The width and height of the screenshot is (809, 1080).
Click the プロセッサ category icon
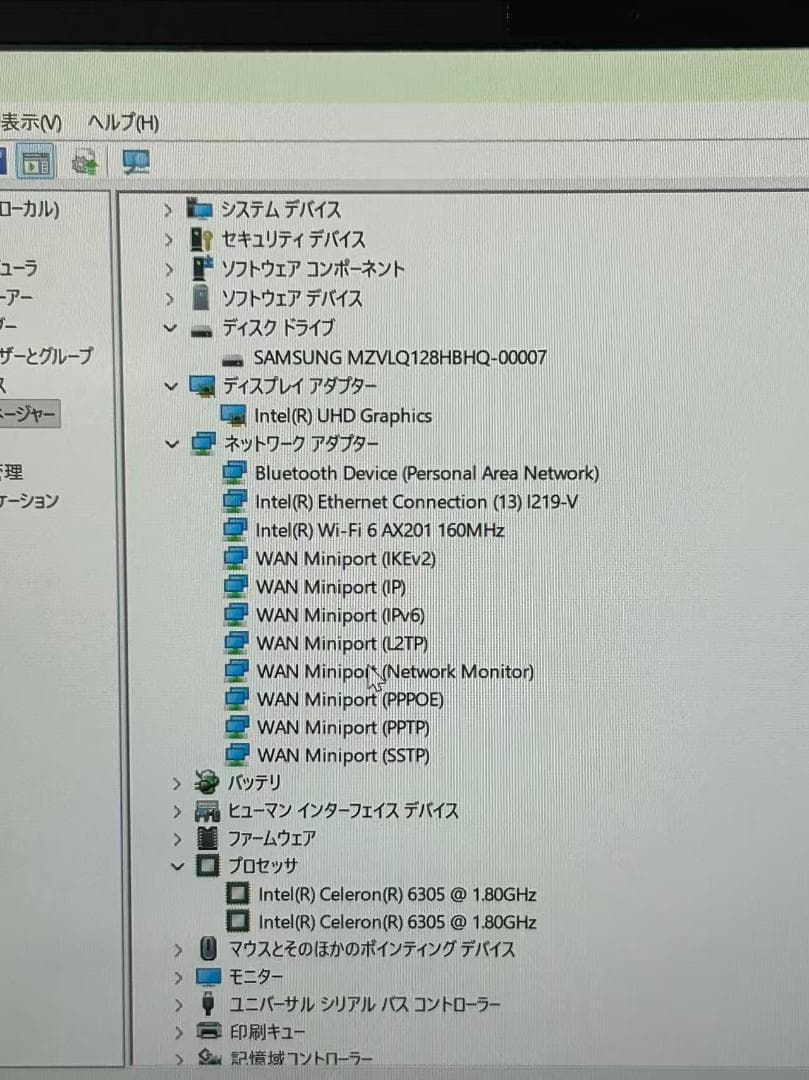pyautogui.click(x=208, y=866)
